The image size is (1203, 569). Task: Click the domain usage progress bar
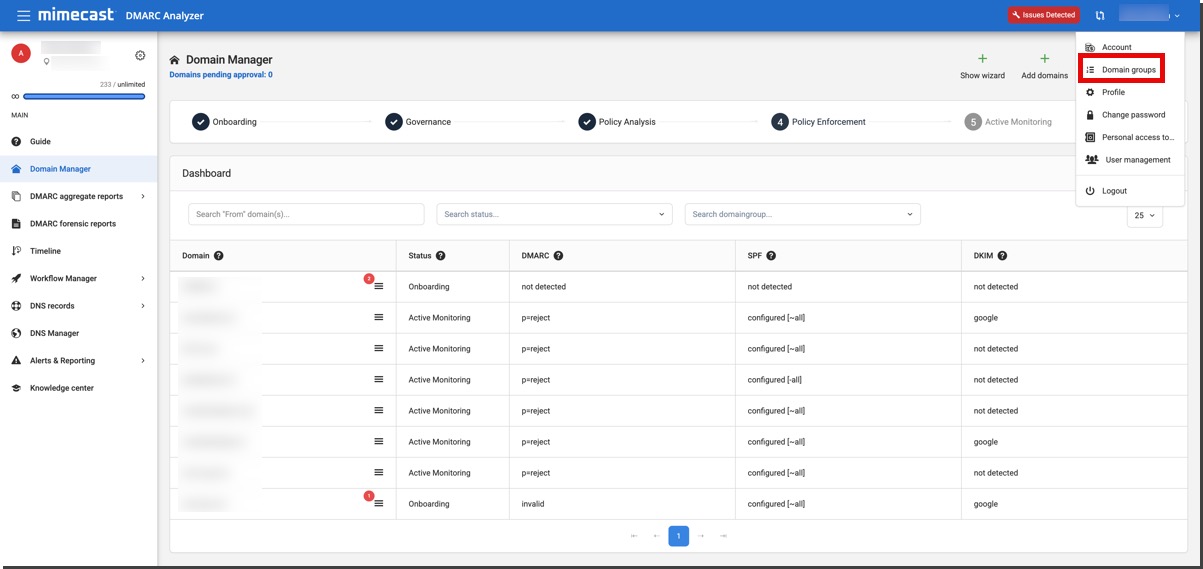84,97
